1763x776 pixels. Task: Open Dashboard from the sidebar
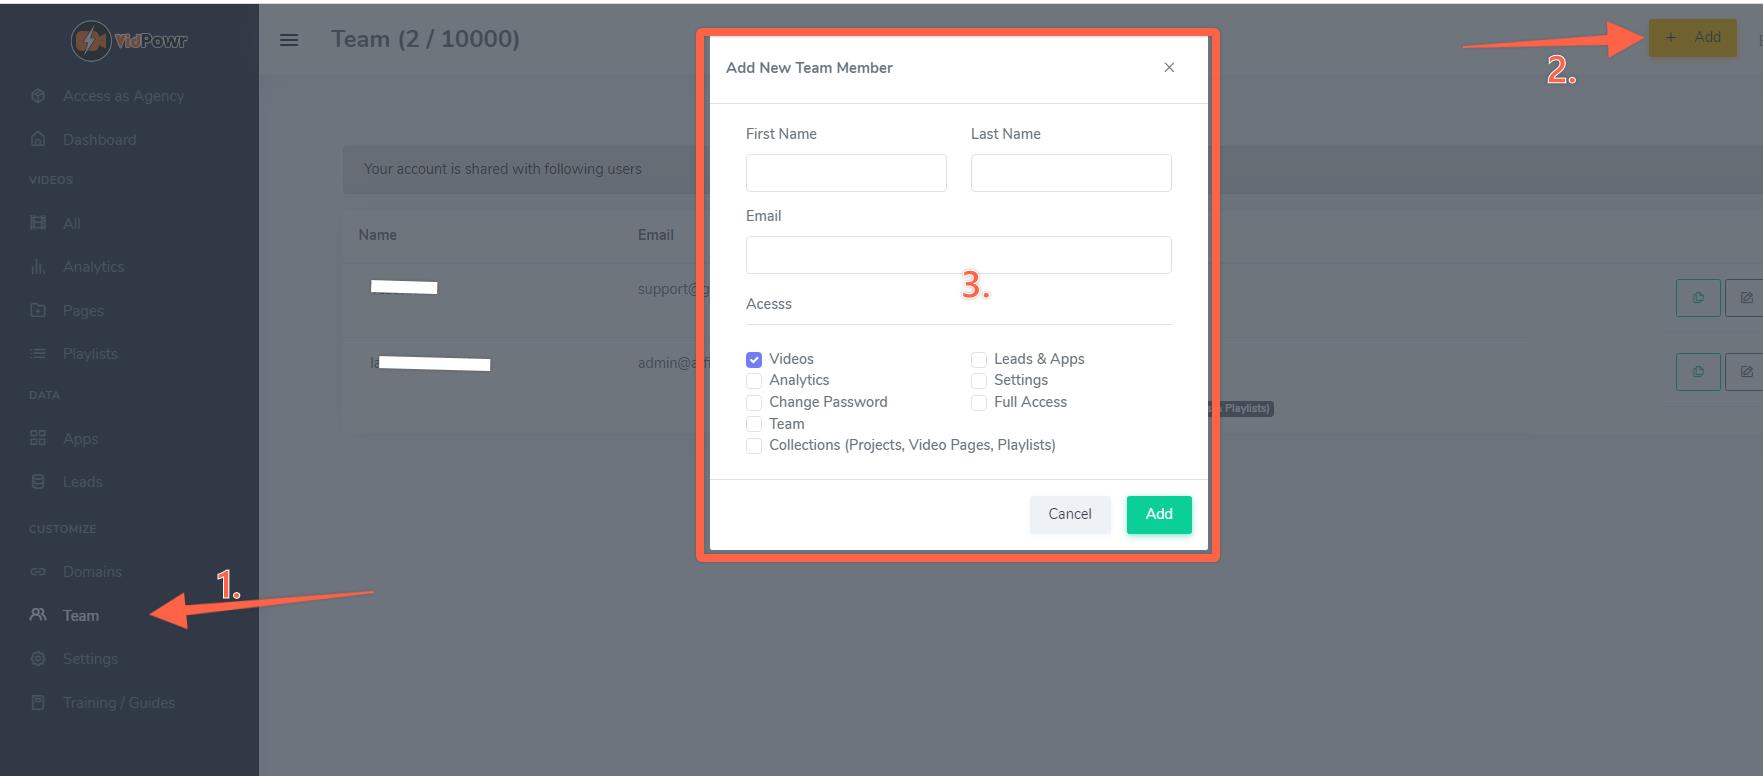[99, 140]
